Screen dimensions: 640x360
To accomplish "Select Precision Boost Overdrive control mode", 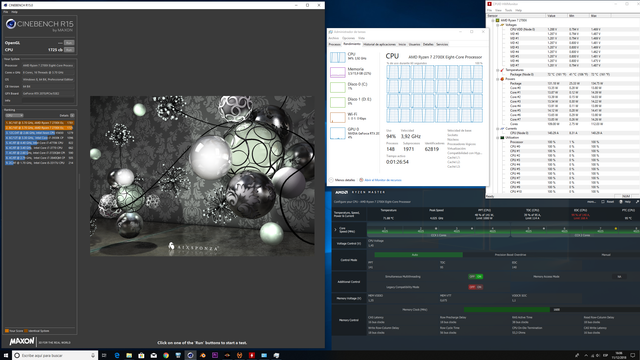I will tap(510, 255).
